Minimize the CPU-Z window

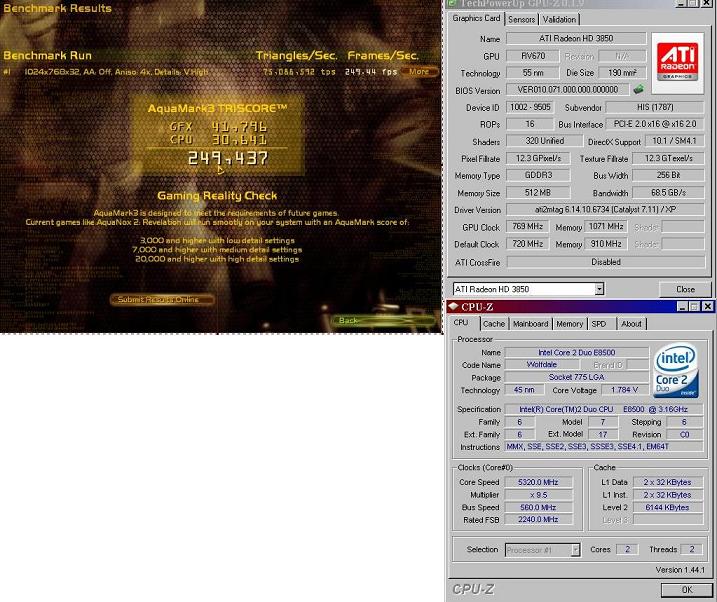point(682,306)
